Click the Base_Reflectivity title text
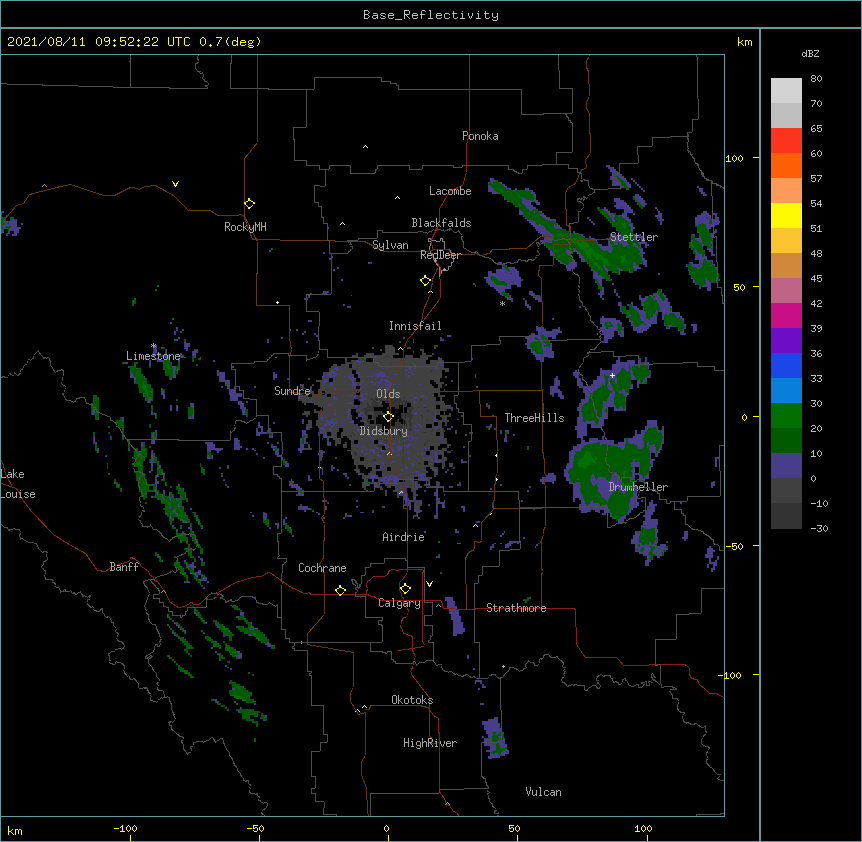The width and height of the screenshot is (862, 842). pyautogui.click(x=431, y=15)
